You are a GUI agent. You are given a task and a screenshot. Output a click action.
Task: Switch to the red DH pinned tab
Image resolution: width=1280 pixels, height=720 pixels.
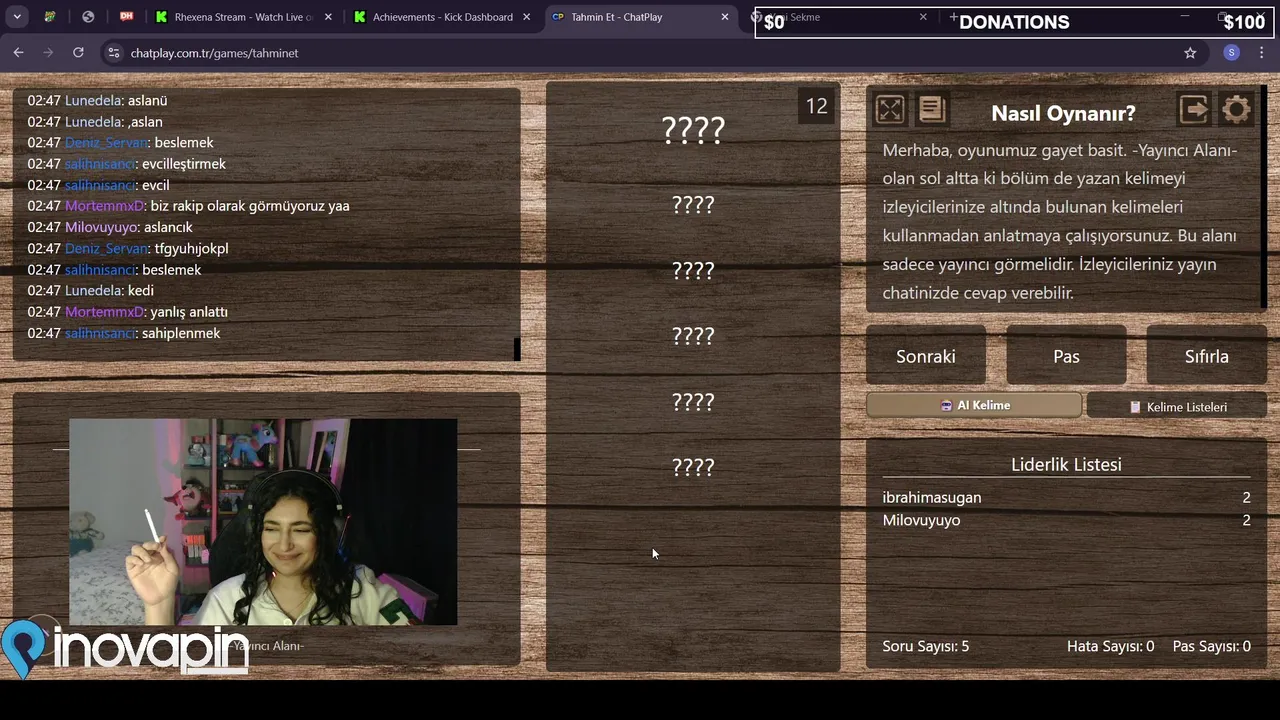click(x=126, y=17)
